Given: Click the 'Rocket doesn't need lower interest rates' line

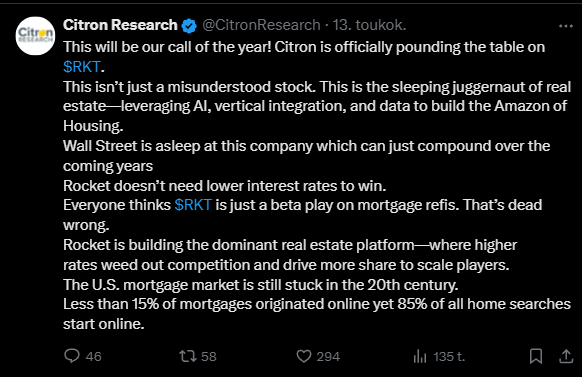Looking at the screenshot, I should click(225, 186).
